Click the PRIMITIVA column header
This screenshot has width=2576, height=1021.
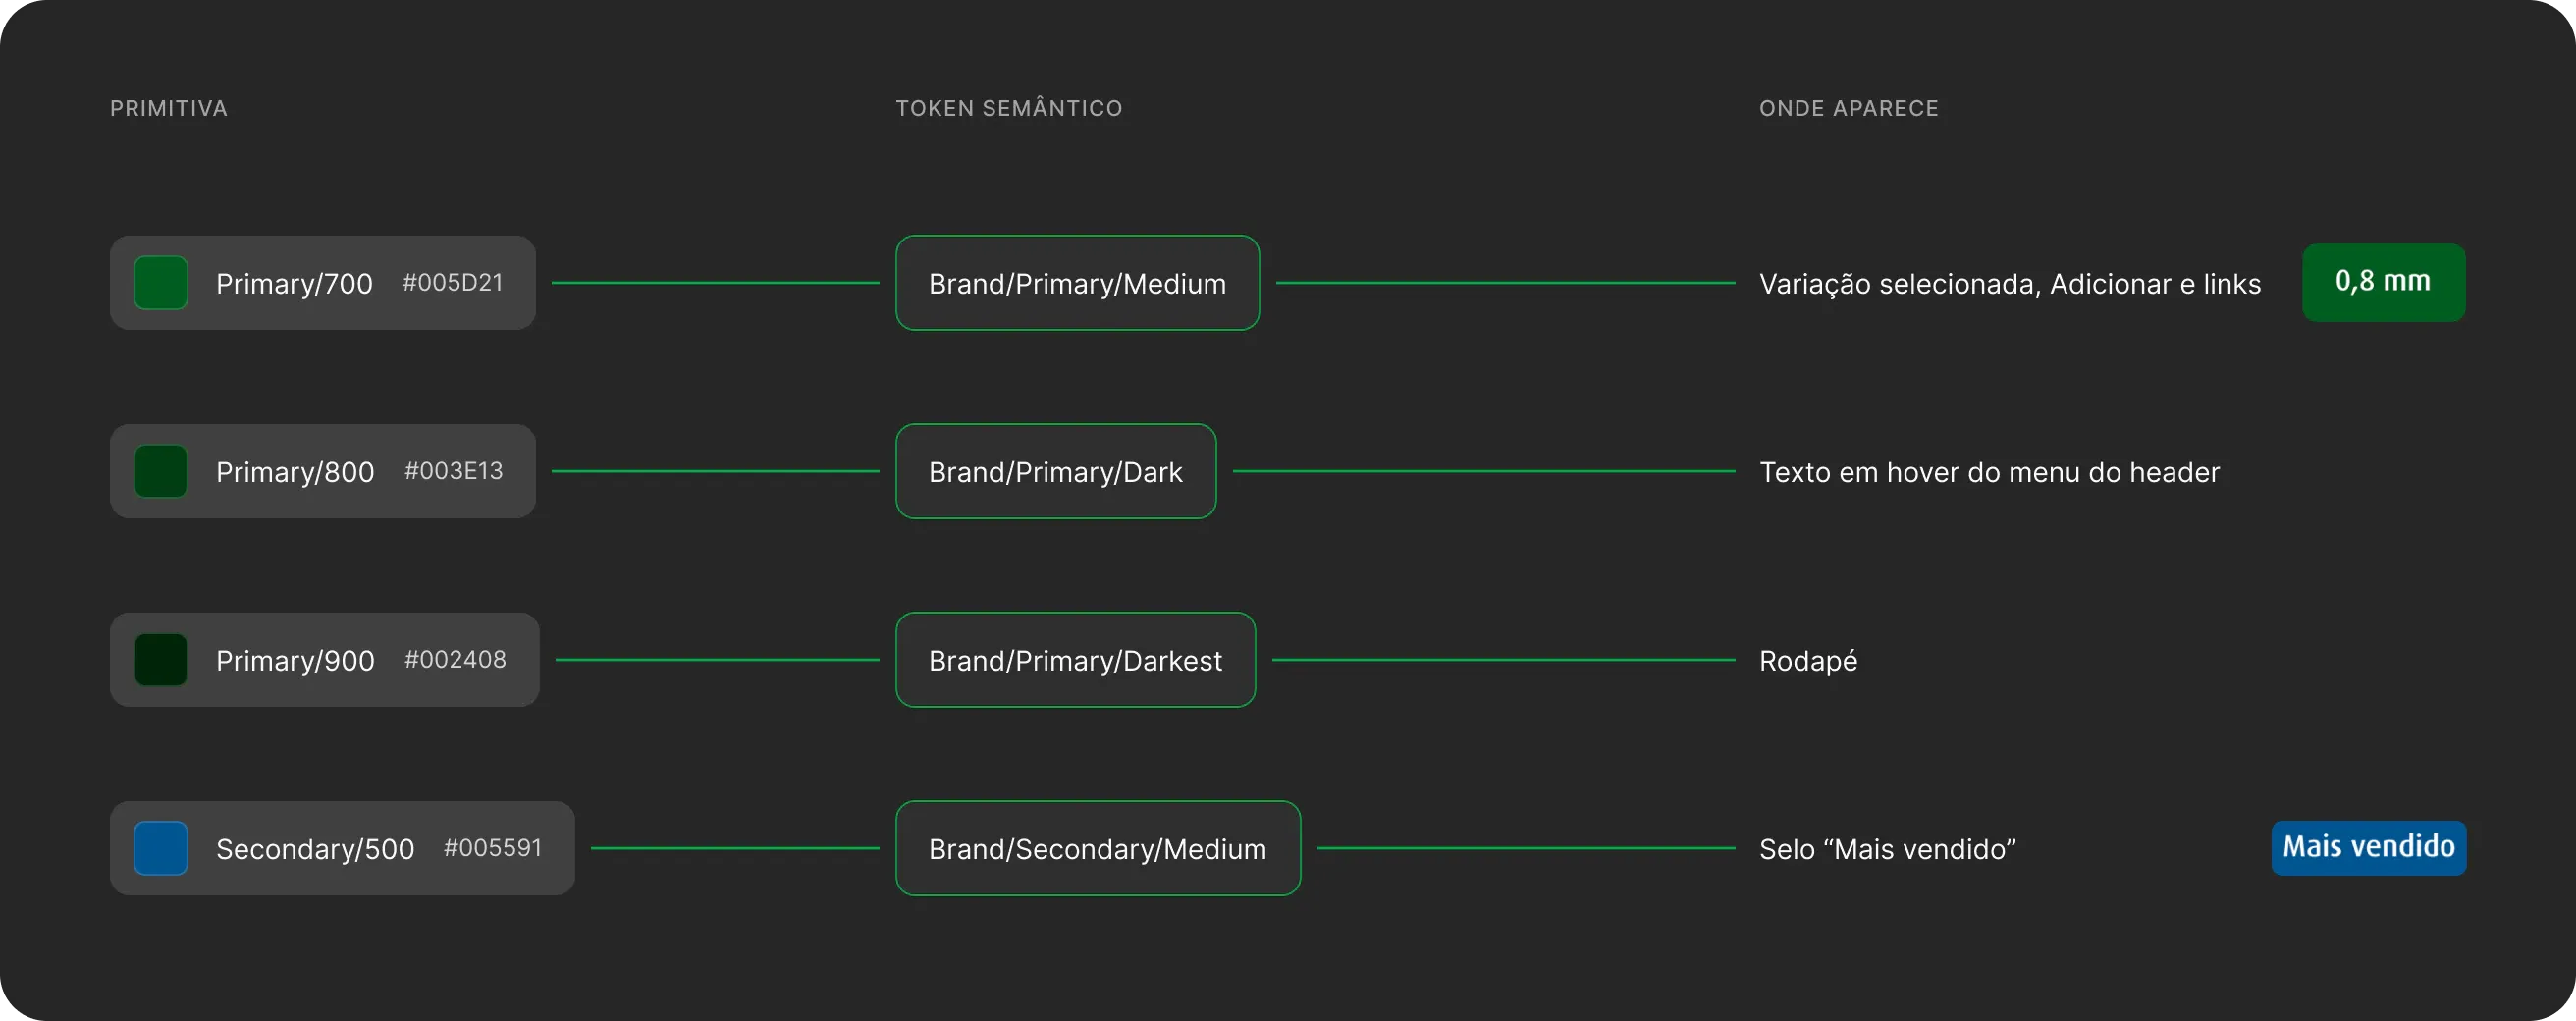coord(169,108)
